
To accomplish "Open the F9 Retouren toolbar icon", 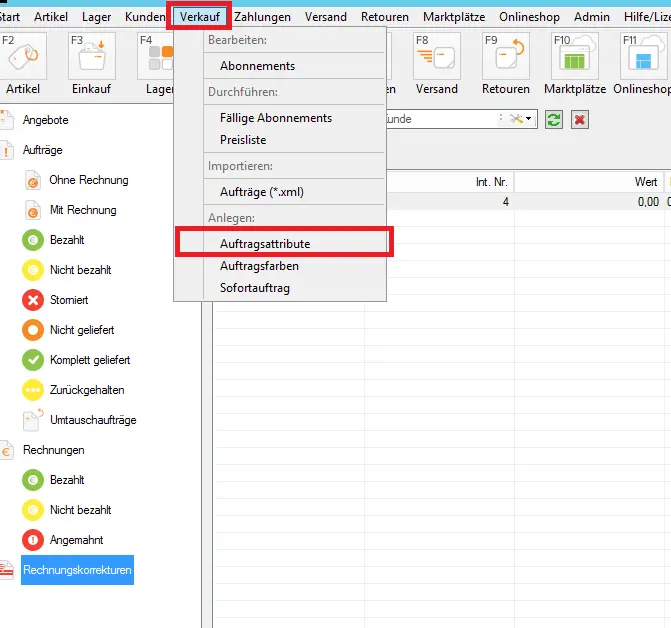I will point(506,56).
